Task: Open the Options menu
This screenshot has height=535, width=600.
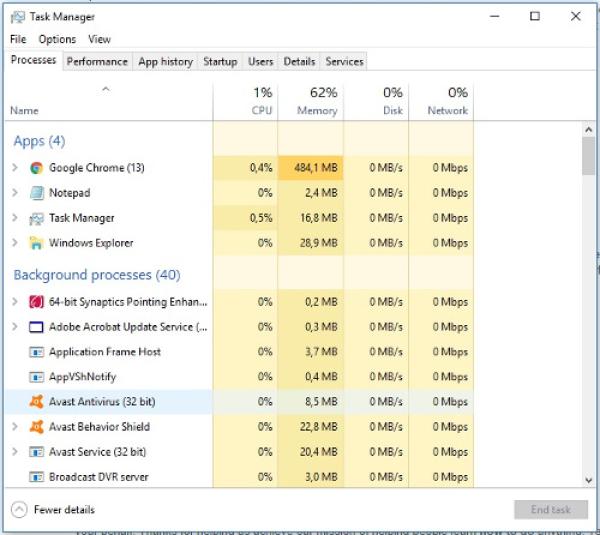Action: pyautogui.click(x=57, y=39)
